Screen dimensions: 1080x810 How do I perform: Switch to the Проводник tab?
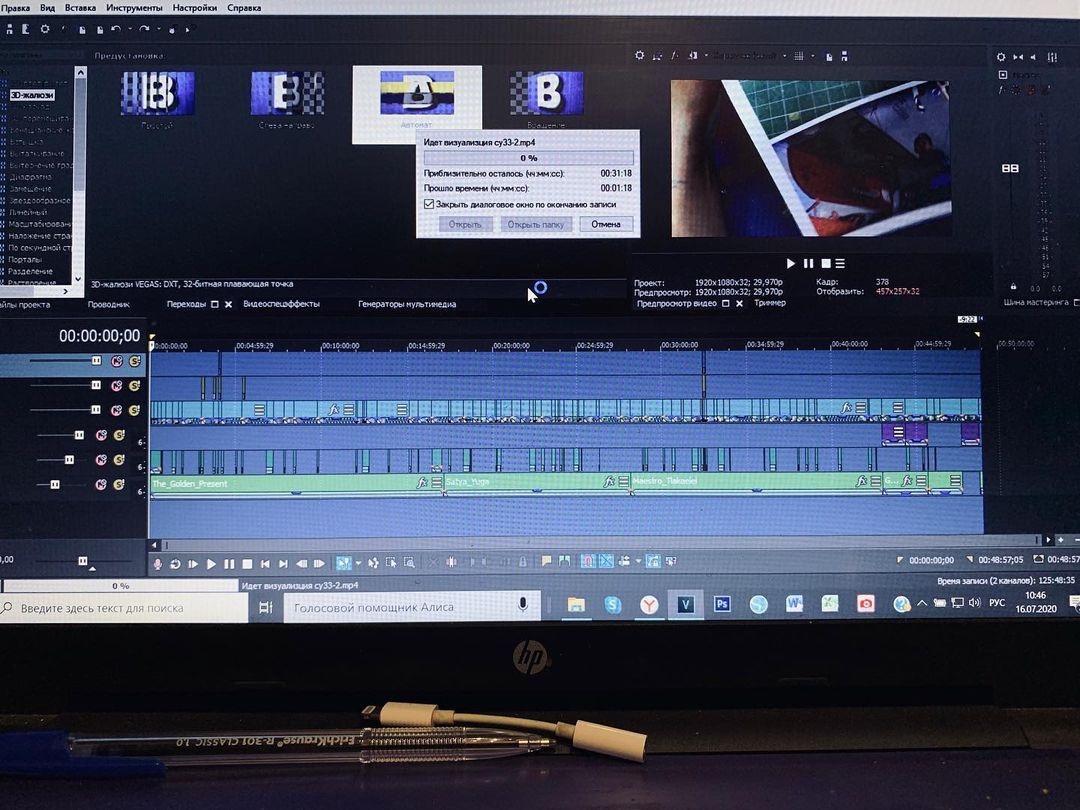click(x=109, y=304)
